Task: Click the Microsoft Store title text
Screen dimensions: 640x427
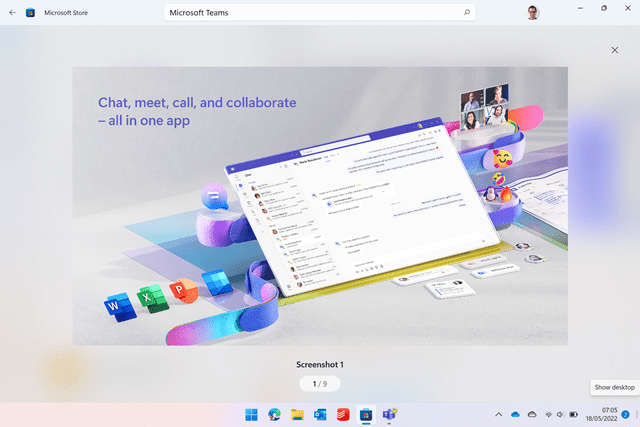Action: tap(66, 13)
